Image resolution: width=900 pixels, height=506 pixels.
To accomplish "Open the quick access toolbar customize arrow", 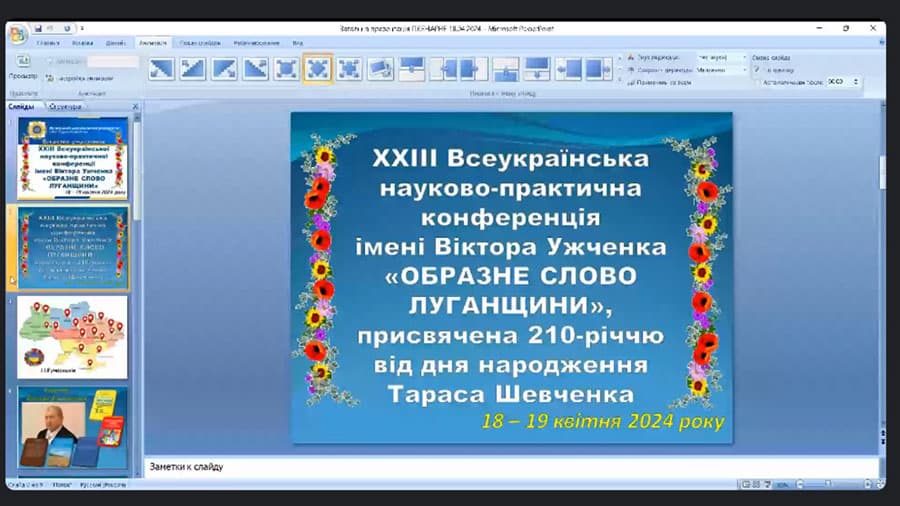I will (82, 28).
